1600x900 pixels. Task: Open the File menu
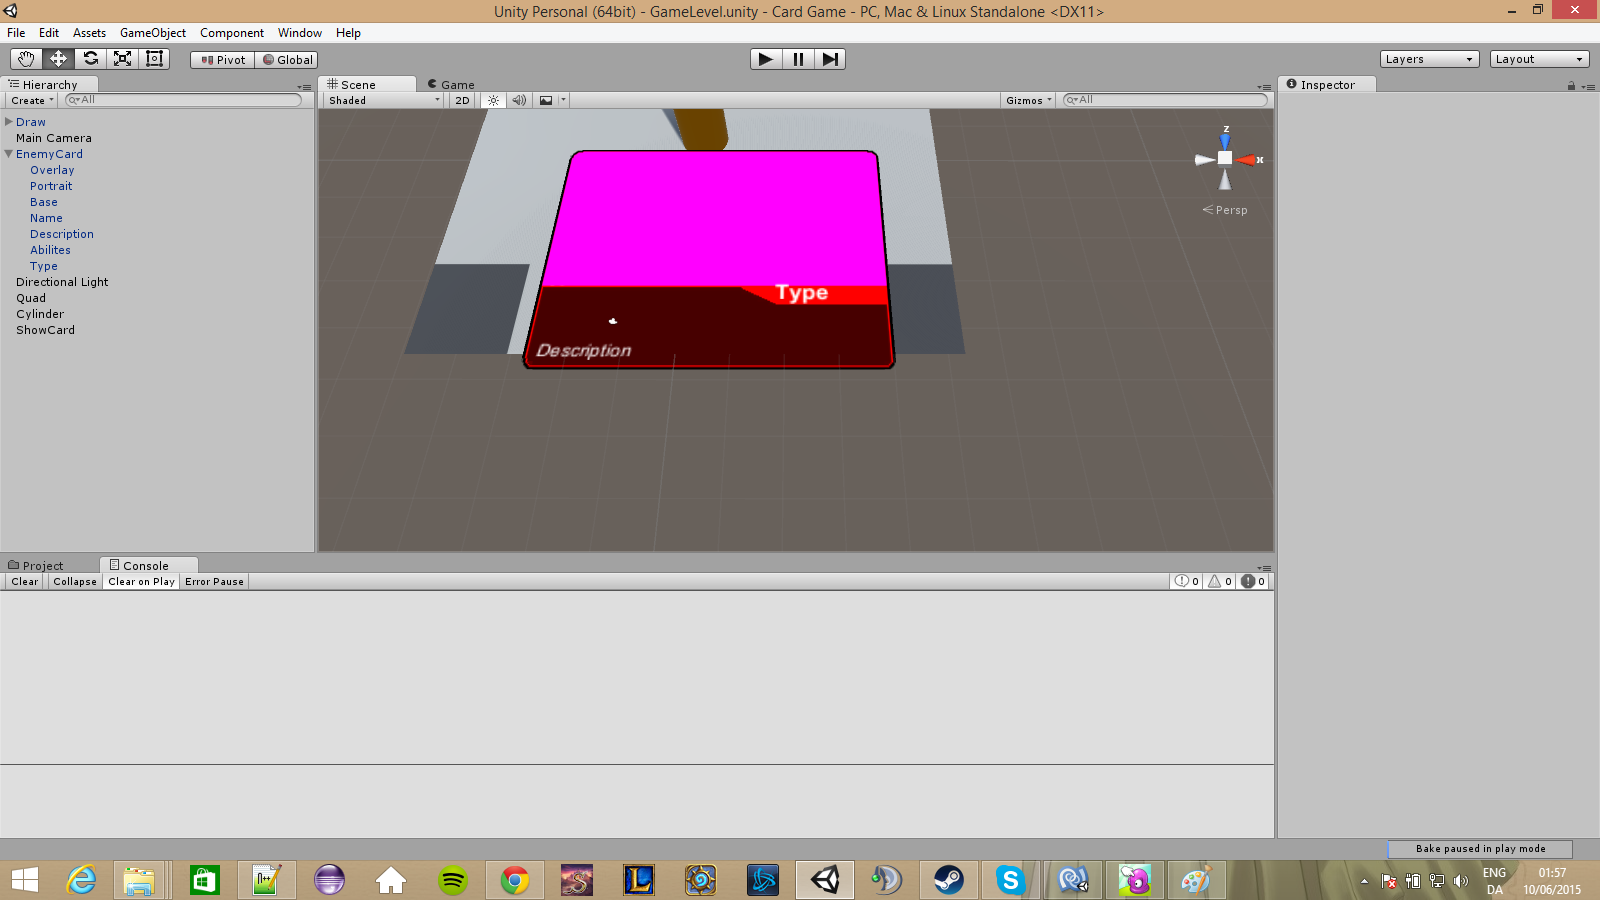point(16,33)
